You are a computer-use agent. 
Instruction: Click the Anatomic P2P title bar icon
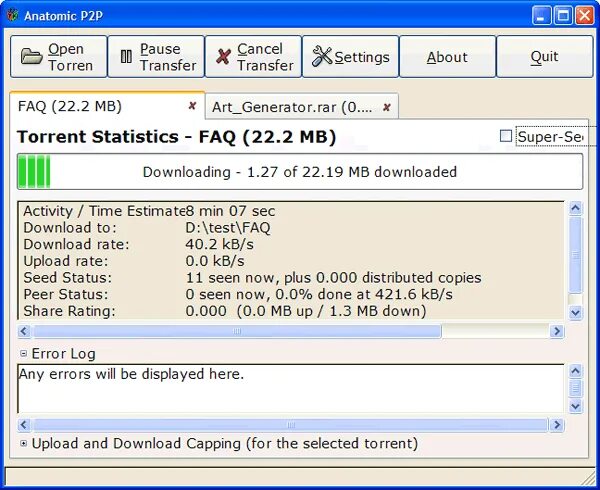pos(13,16)
